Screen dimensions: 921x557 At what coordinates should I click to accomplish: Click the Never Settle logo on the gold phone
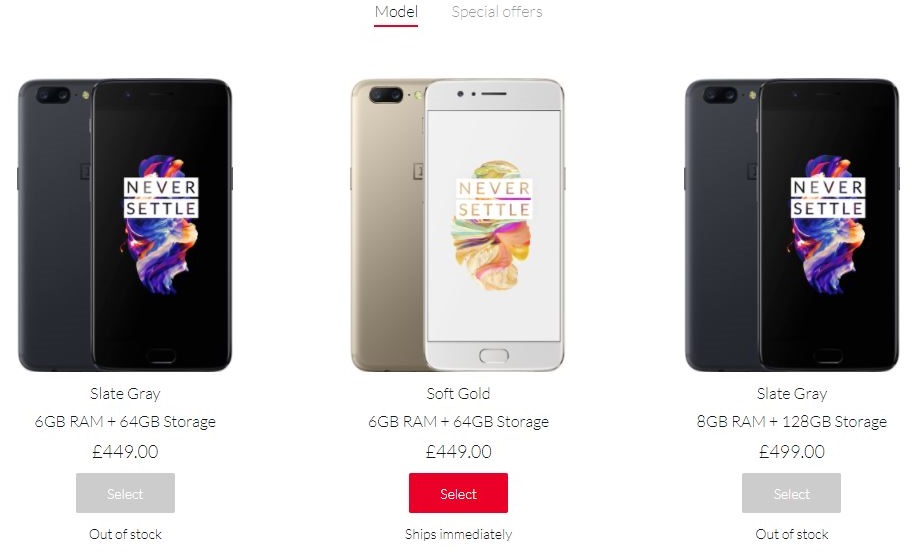pyautogui.click(x=494, y=199)
